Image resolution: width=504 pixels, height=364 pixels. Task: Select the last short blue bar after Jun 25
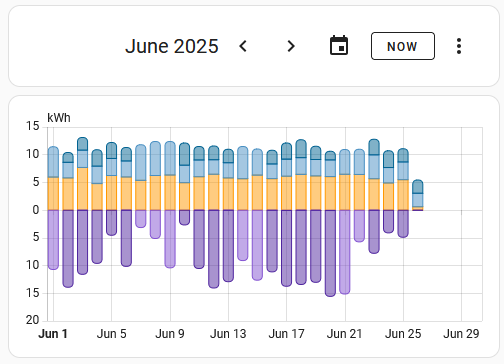click(418, 194)
